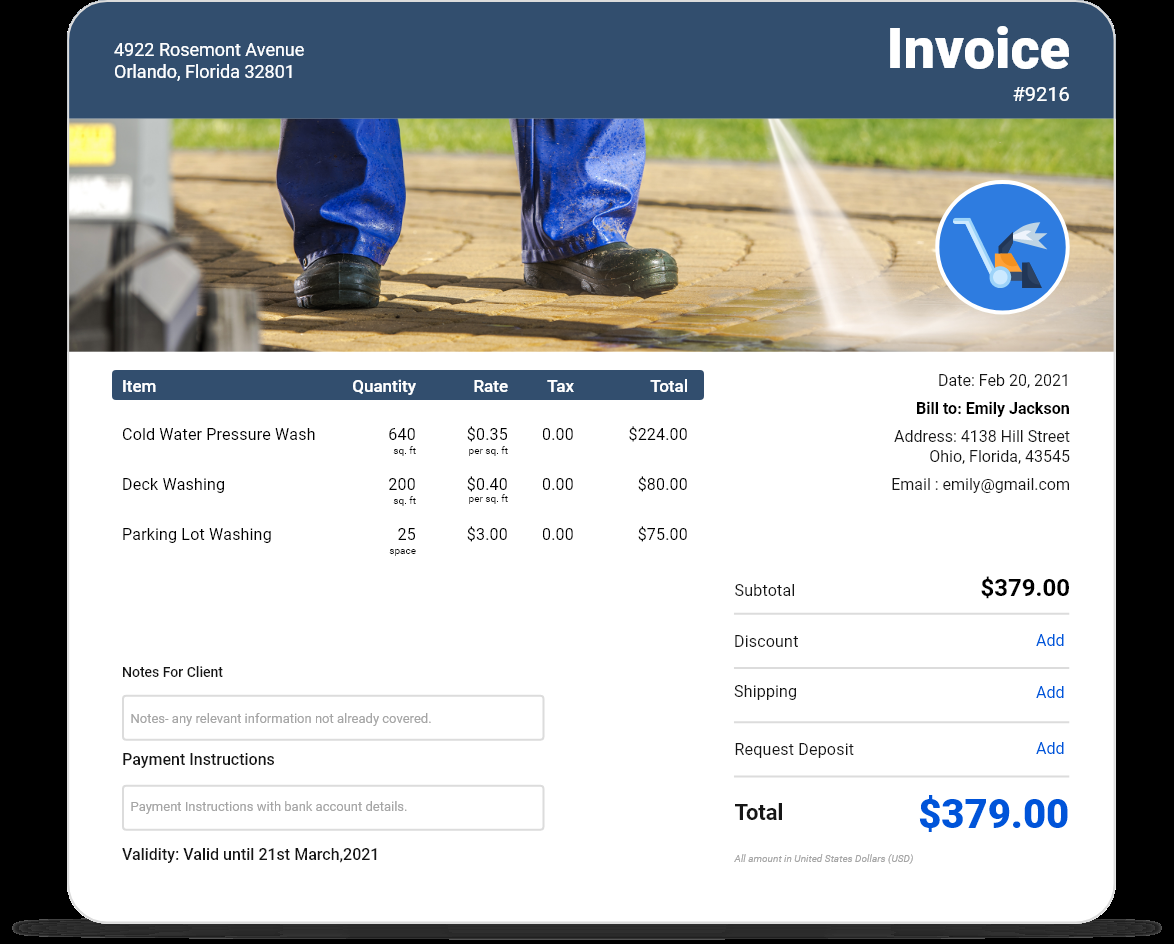Select the email address emily@gmail.com
Screen dimensions: 1174x944
[x=1006, y=484]
